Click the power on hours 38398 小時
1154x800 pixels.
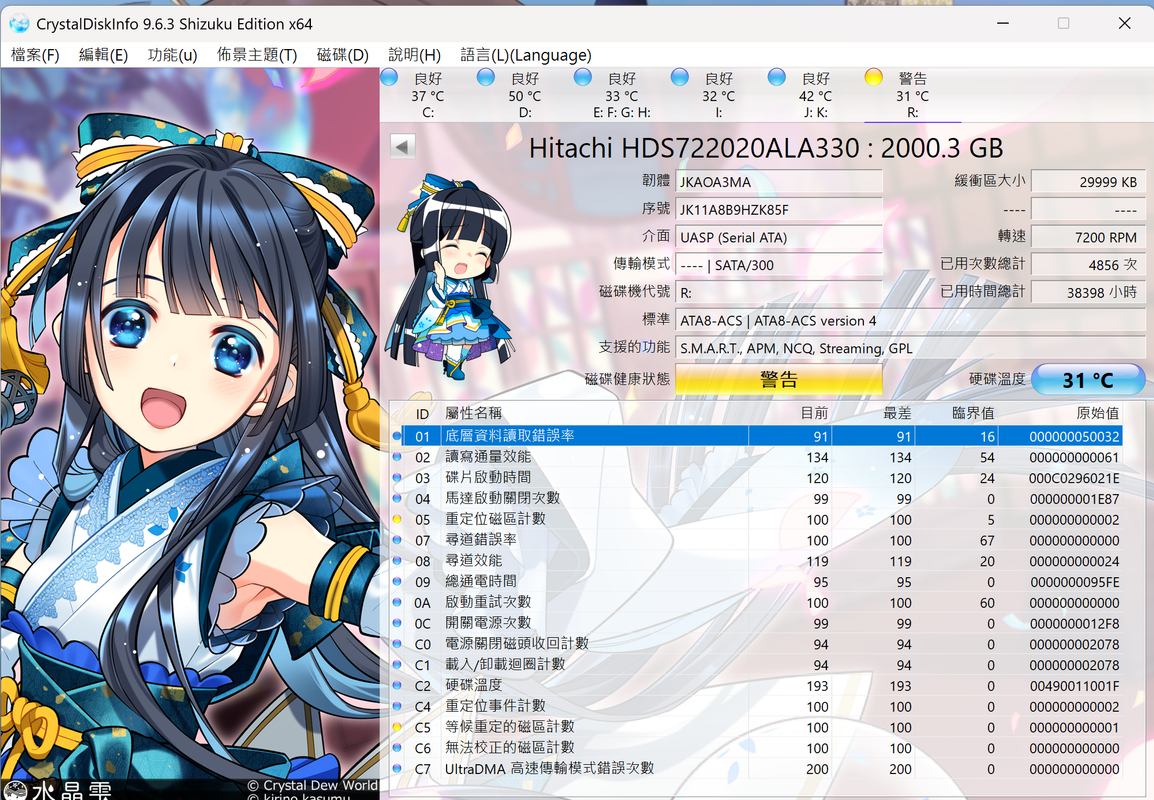[x=1088, y=292]
